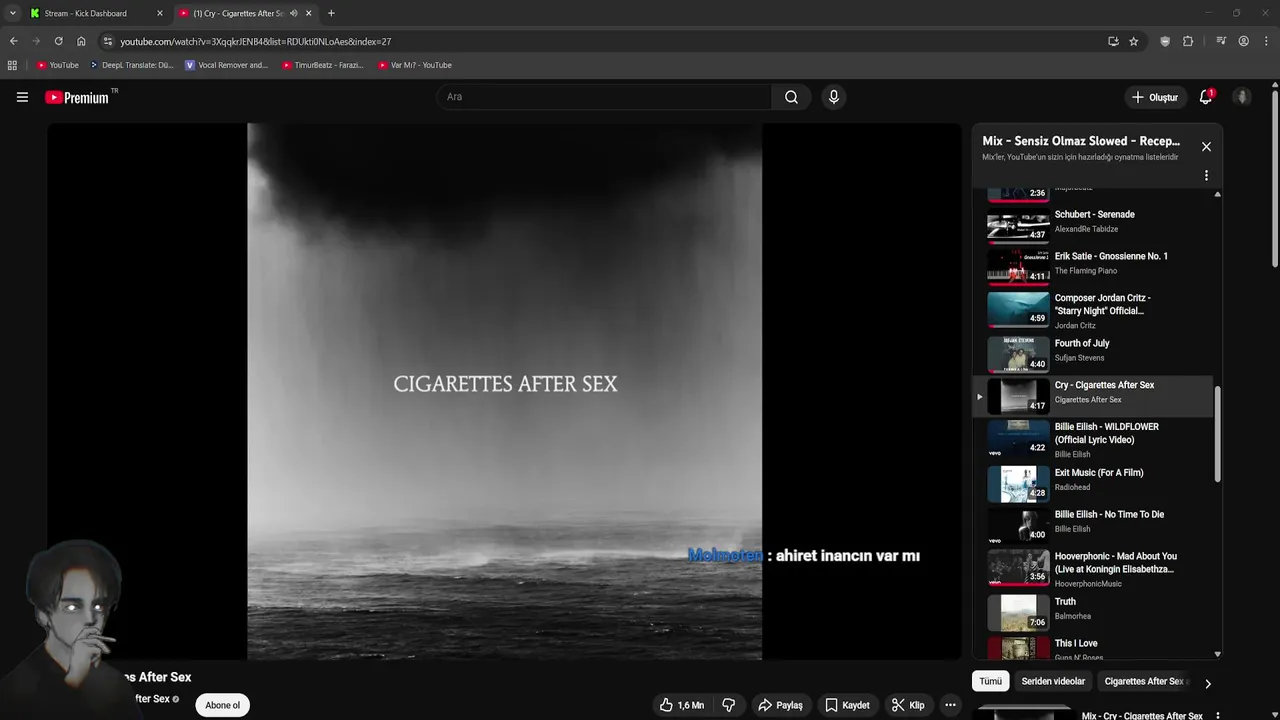The width and height of the screenshot is (1280, 720).
Task: Show more filter chips with arrow
Action: pos(1207,684)
